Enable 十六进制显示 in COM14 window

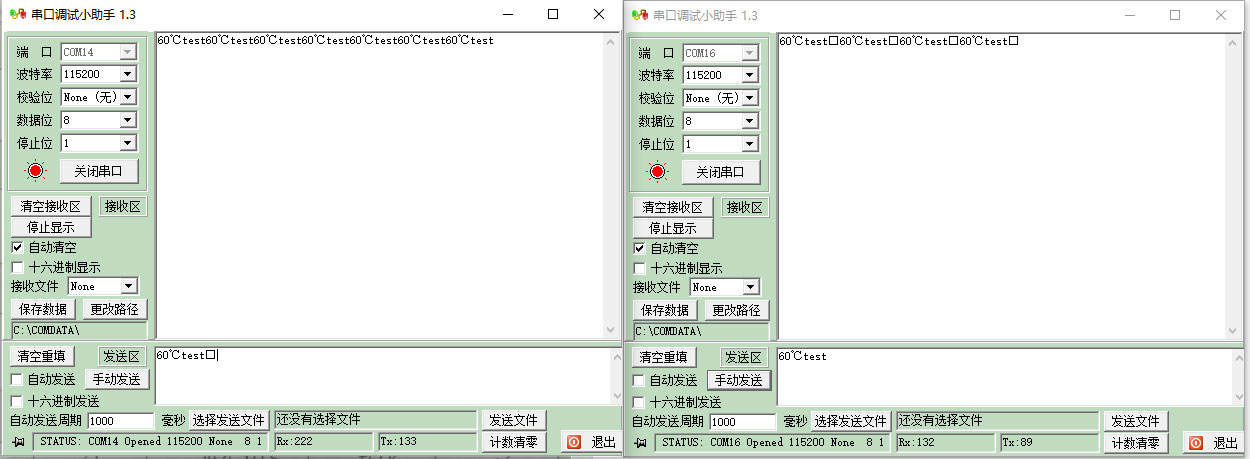point(17,267)
